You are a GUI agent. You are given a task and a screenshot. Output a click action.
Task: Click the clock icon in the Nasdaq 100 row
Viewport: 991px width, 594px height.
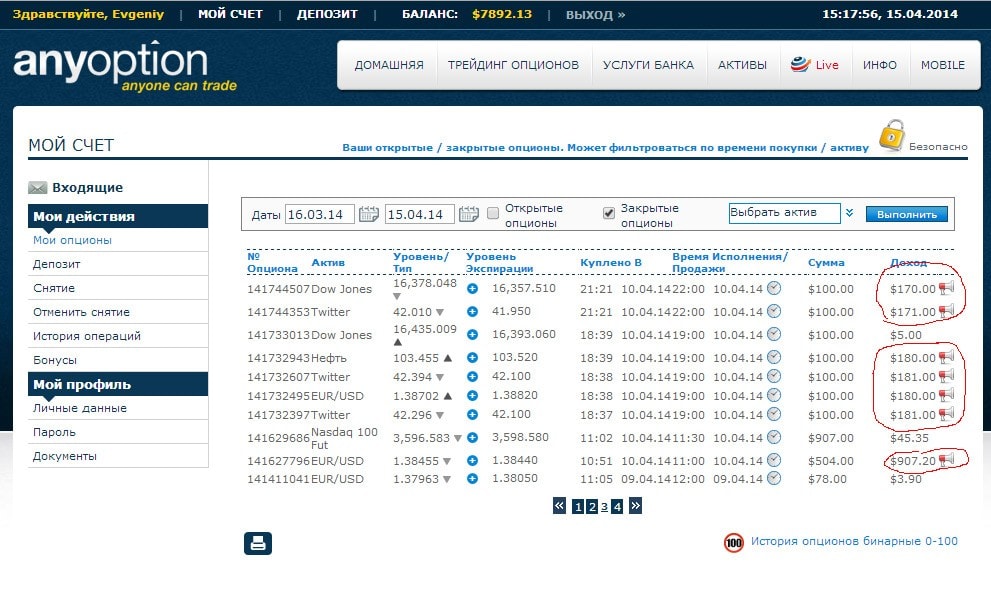(x=774, y=437)
